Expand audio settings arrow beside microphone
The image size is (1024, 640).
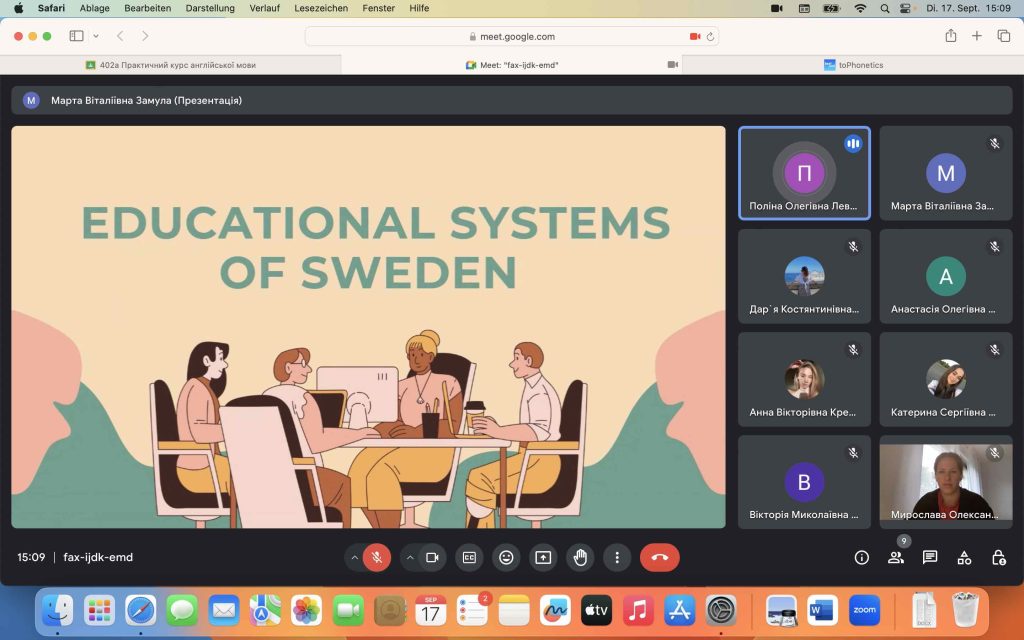click(354, 557)
